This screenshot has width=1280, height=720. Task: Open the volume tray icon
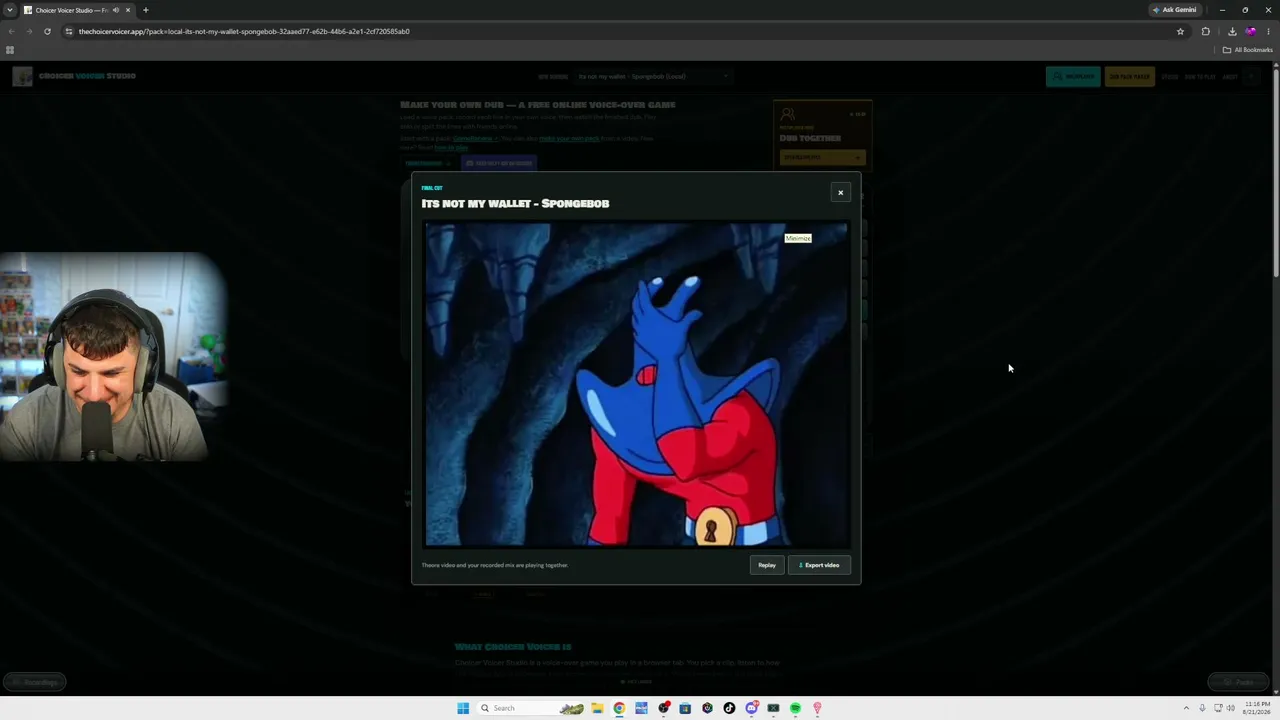1229,708
